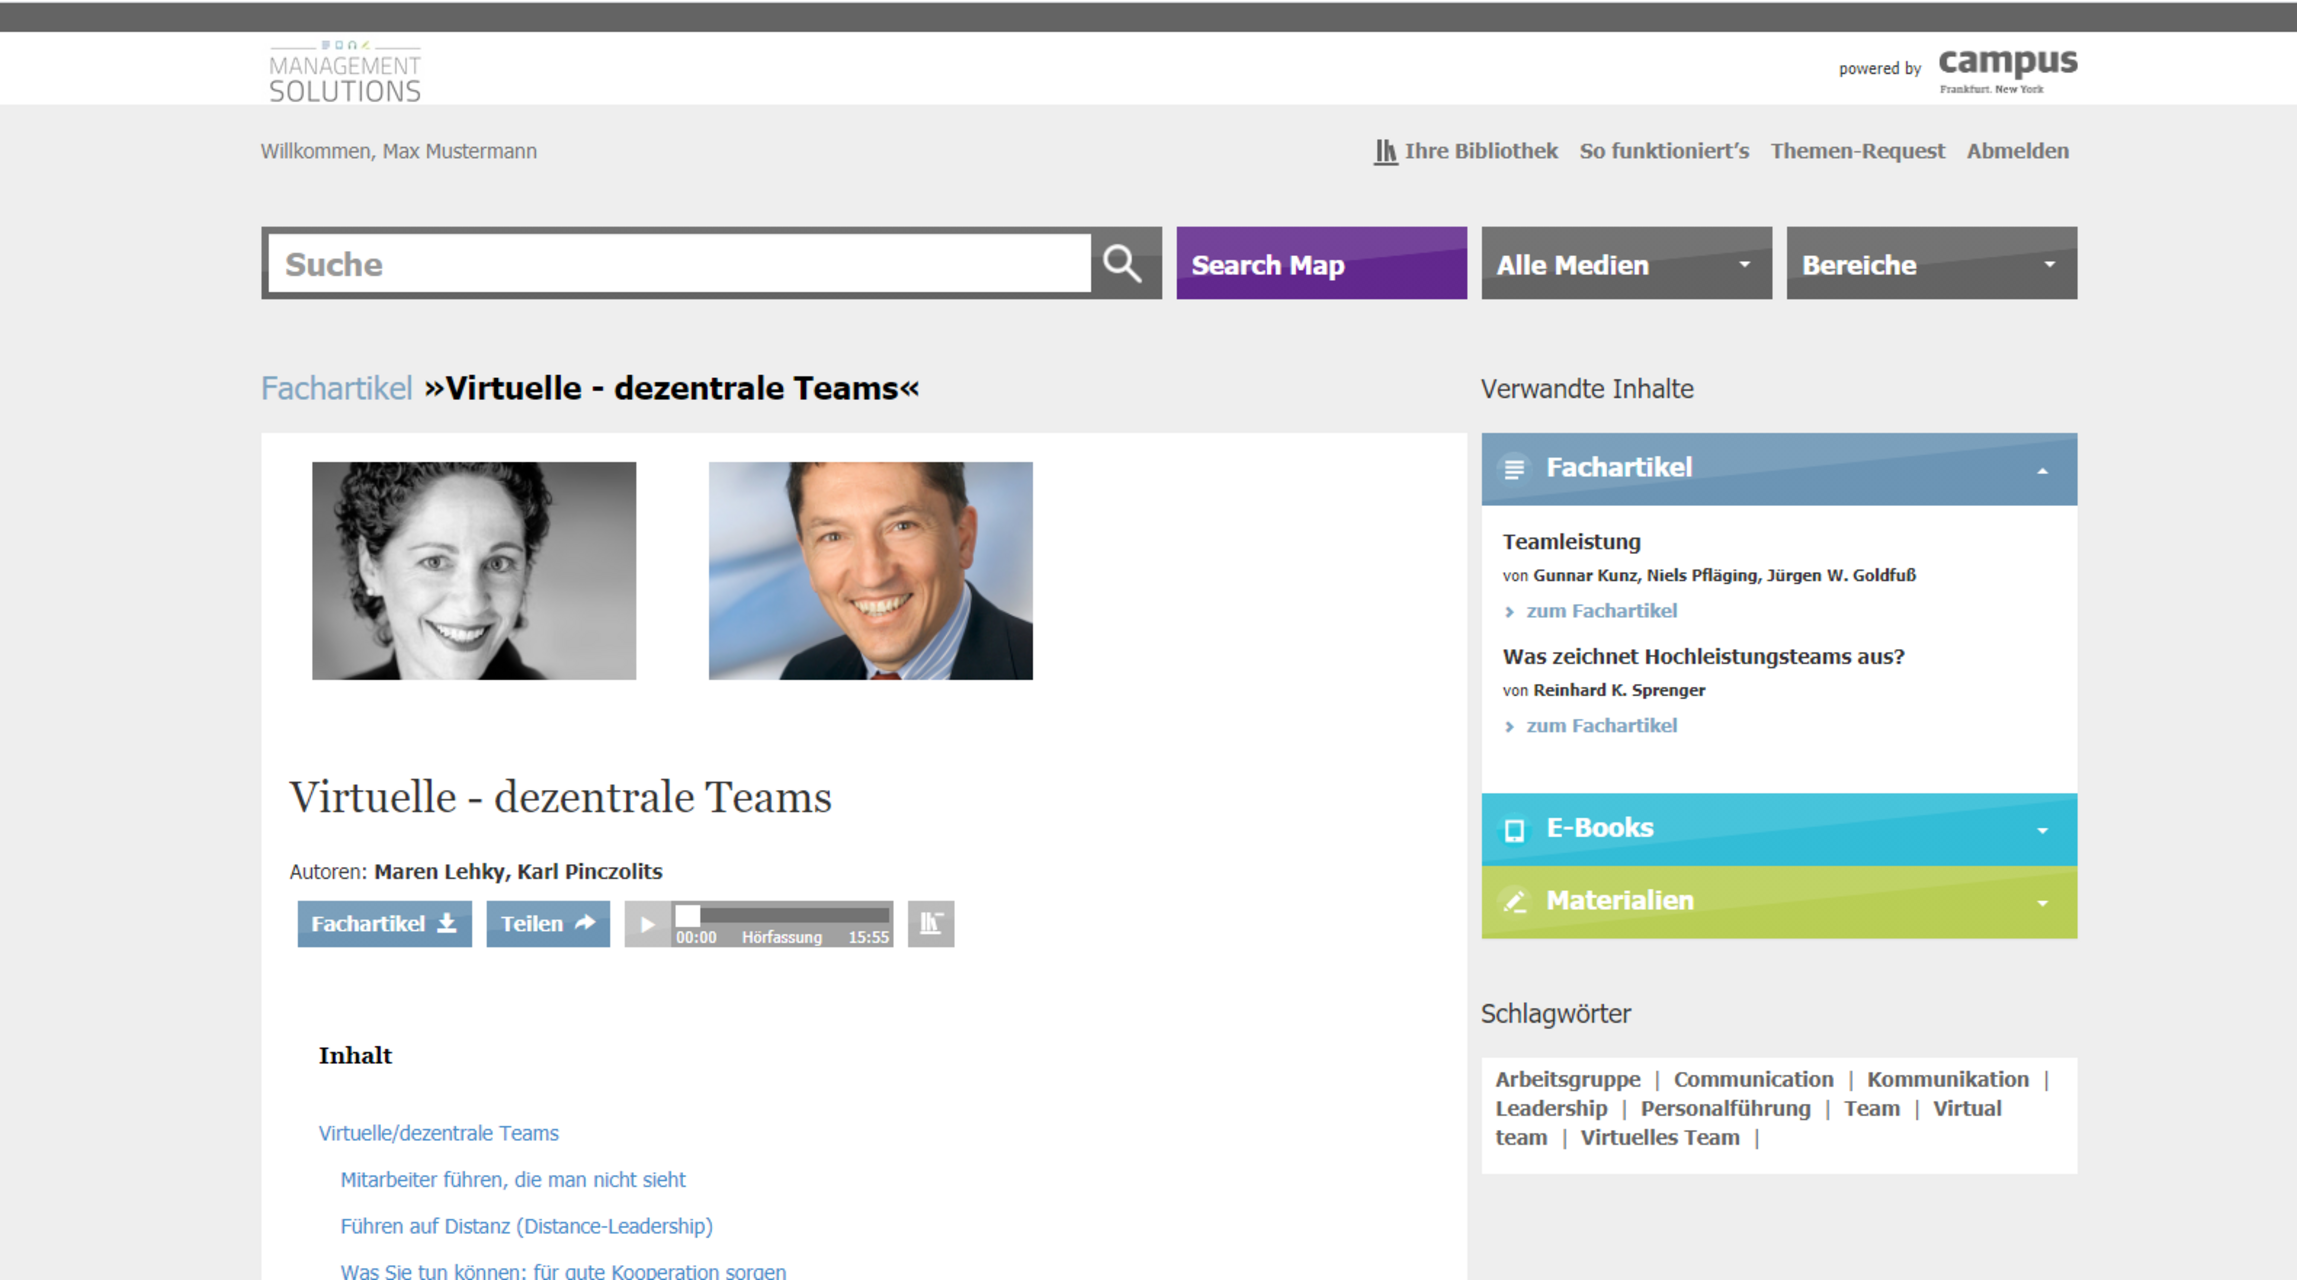Click chevron before first zum Fachartikel link
Viewport: 2297px width, 1280px height.
point(1510,612)
